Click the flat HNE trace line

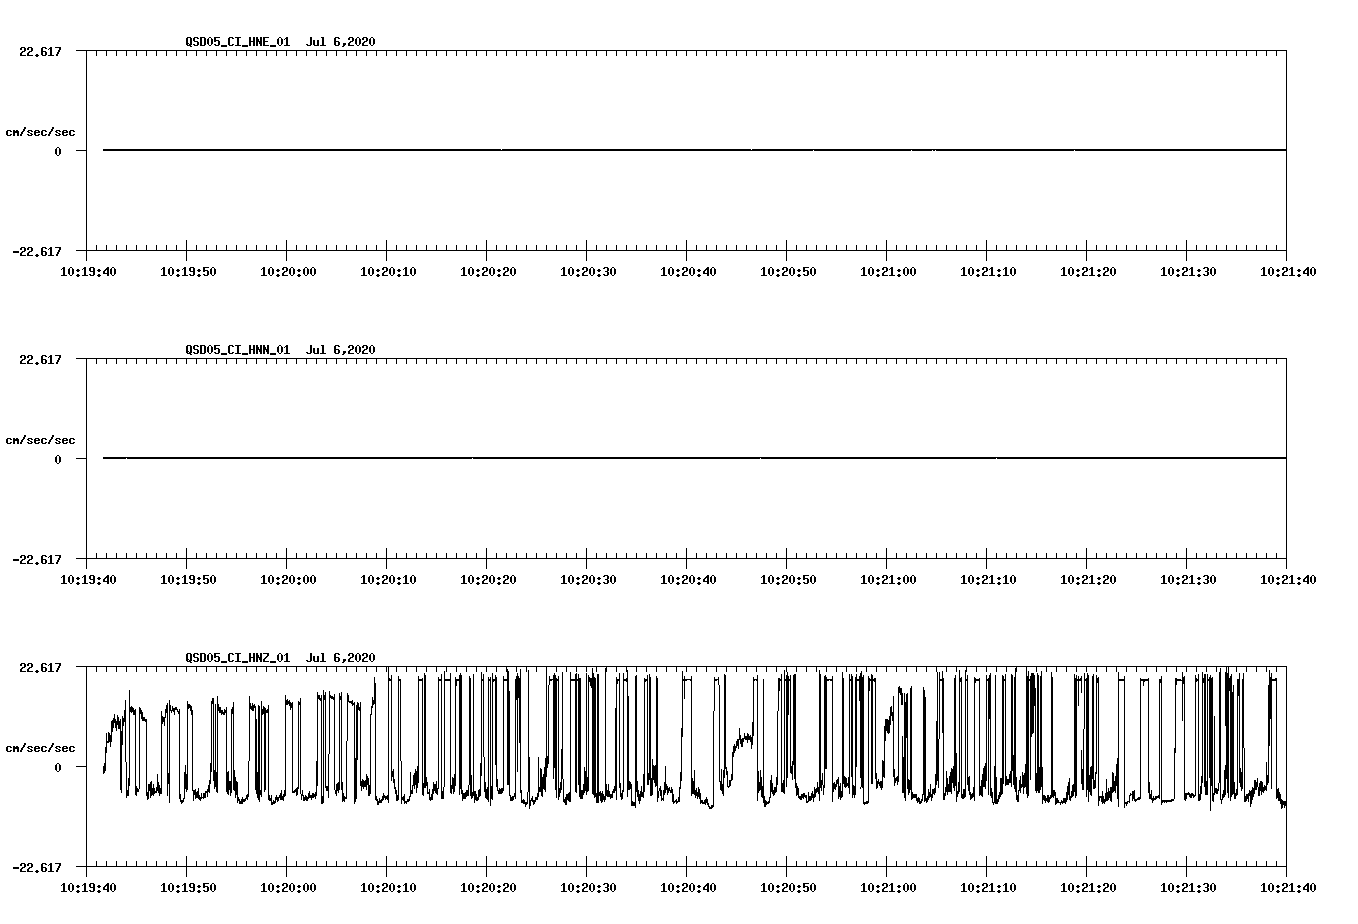click(x=694, y=150)
